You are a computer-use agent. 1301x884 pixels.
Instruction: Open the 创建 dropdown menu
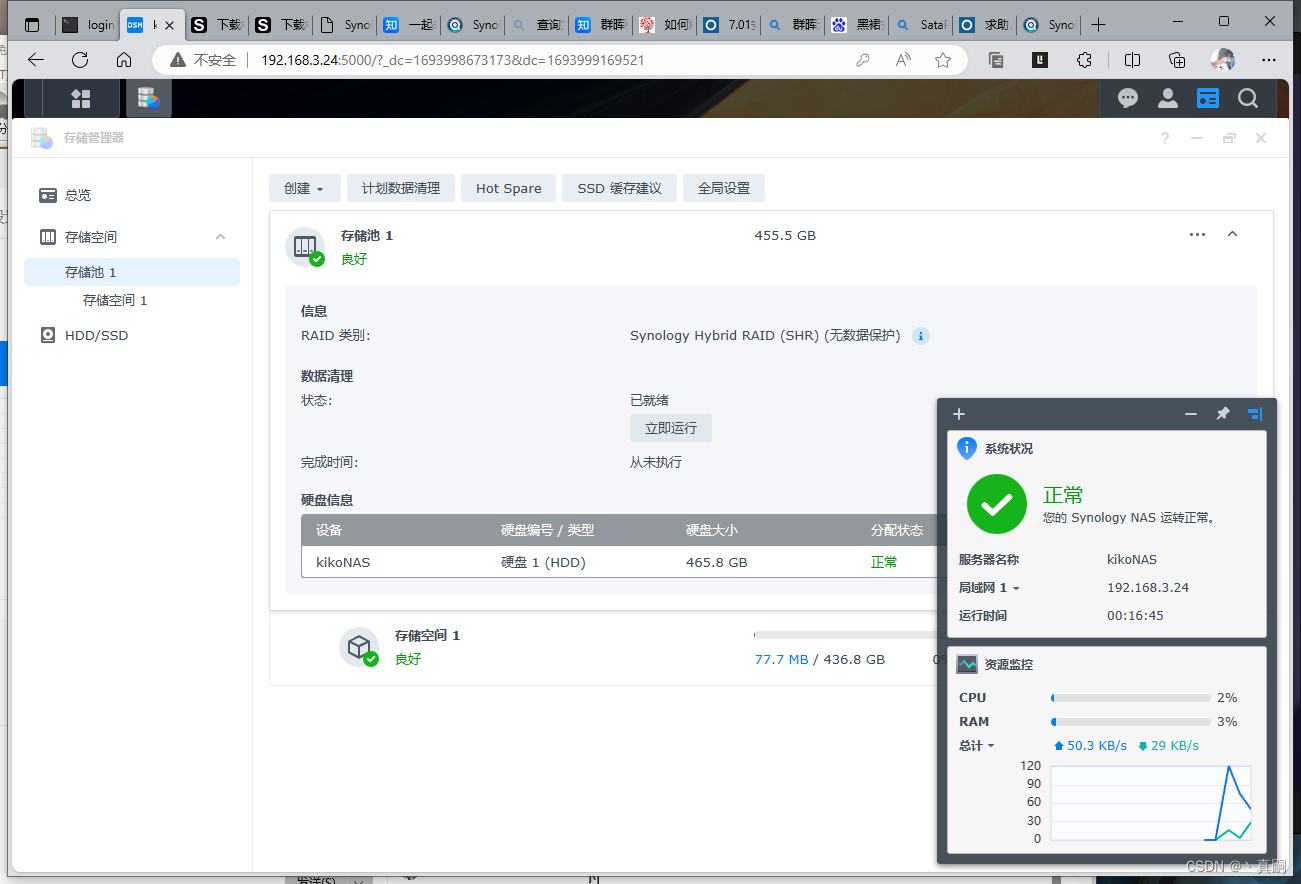304,188
